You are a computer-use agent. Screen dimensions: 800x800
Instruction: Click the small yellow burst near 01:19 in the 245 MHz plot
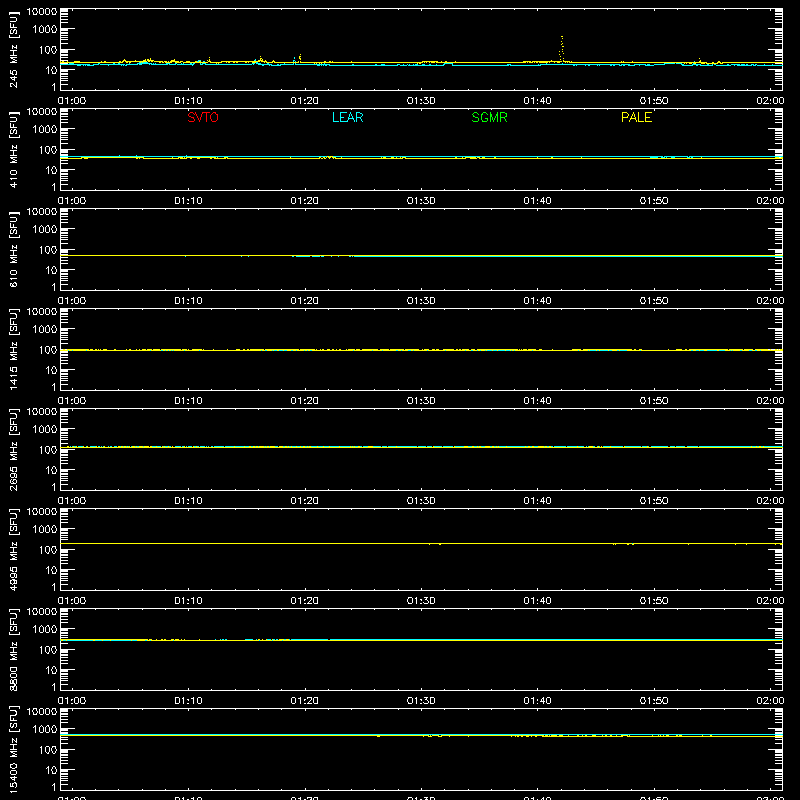(299, 58)
